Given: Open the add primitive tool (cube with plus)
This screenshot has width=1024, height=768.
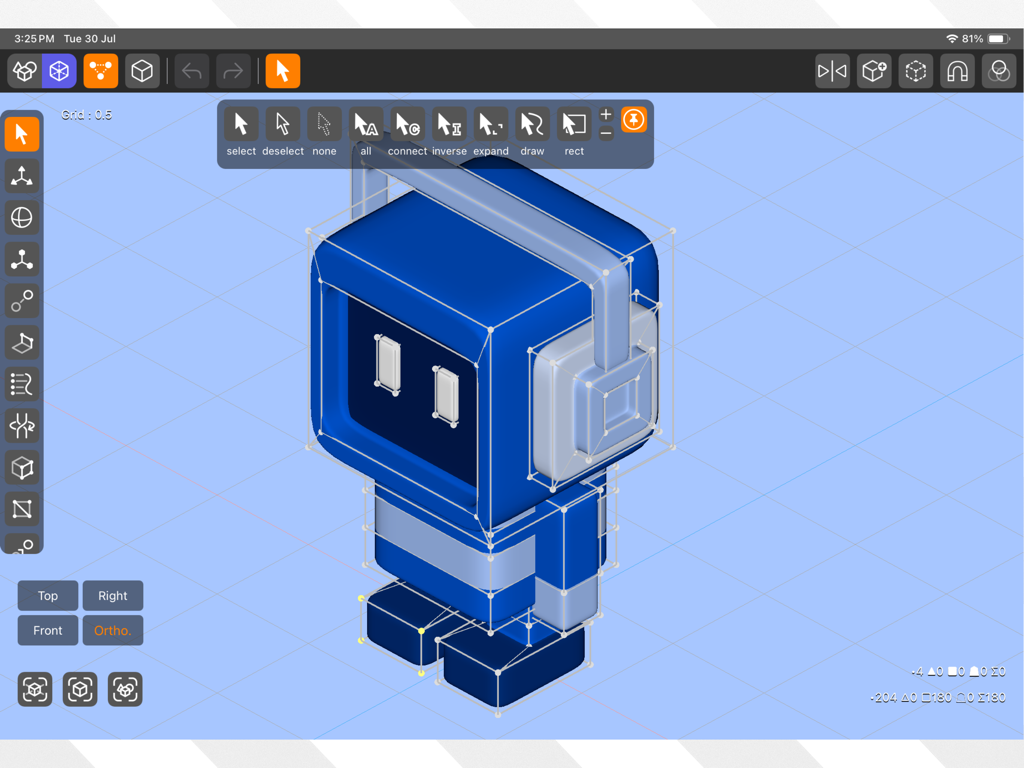Looking at the screenshot, I should coord(874,71).
